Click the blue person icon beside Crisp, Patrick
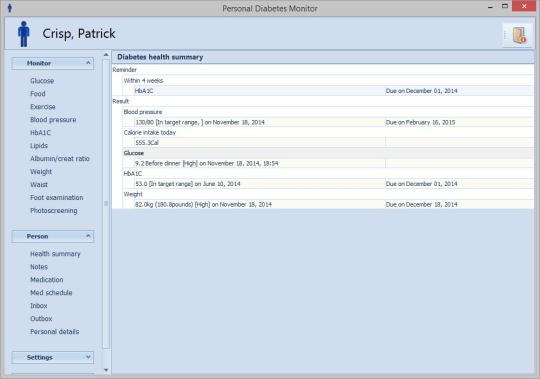Image resolution: width=540 pixels, height=379 pixels. coord(24,34)
